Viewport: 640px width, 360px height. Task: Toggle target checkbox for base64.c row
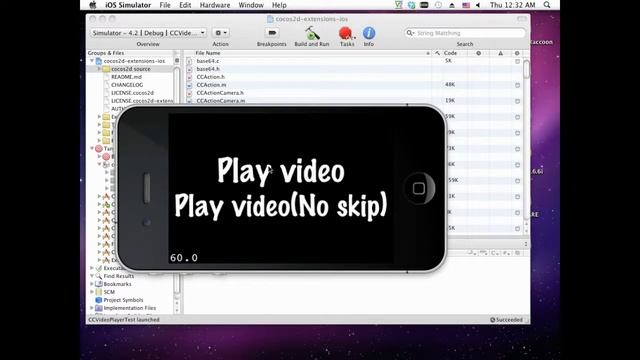(517, 61)
